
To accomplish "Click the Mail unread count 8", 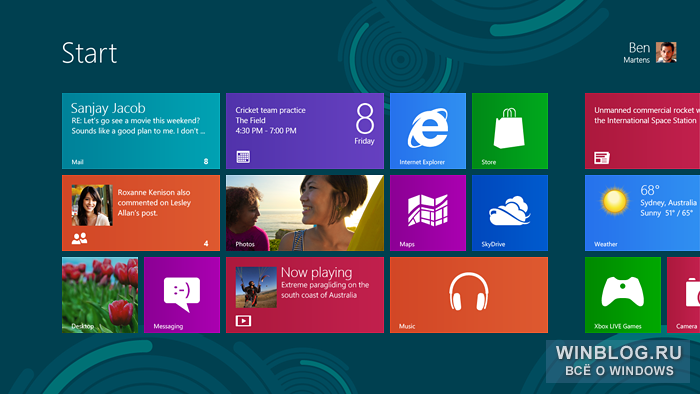I will (x=206, y=161).
